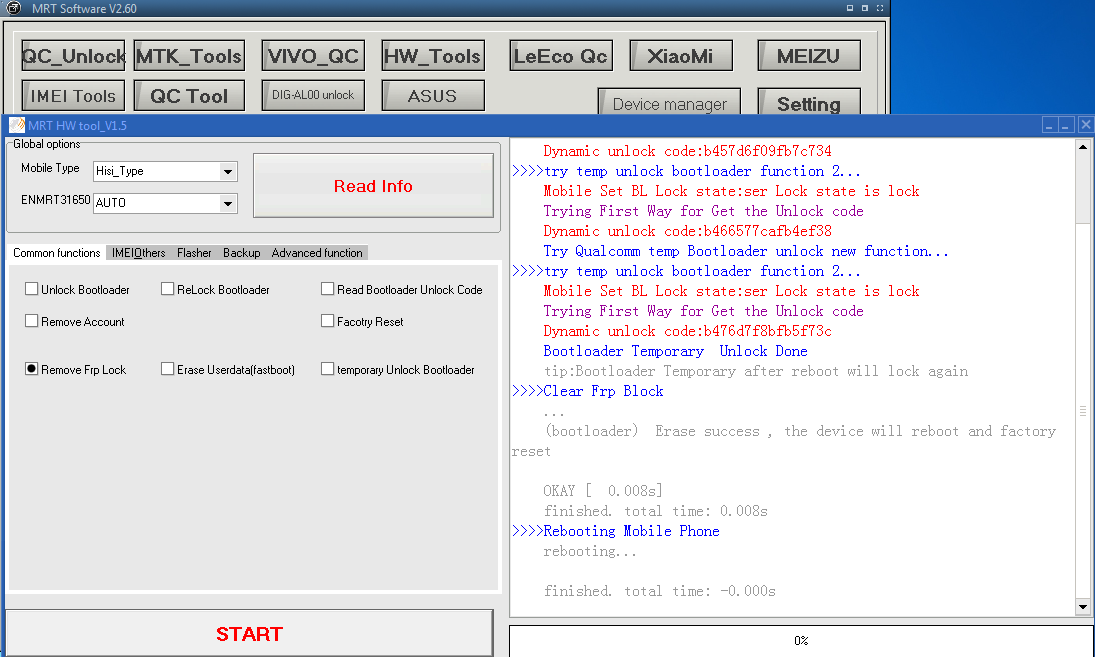Click 'Dynamic unlock code:b457d6f09fb7c734' log line
Screen dimensions: 1095x657
click(687, 151)
